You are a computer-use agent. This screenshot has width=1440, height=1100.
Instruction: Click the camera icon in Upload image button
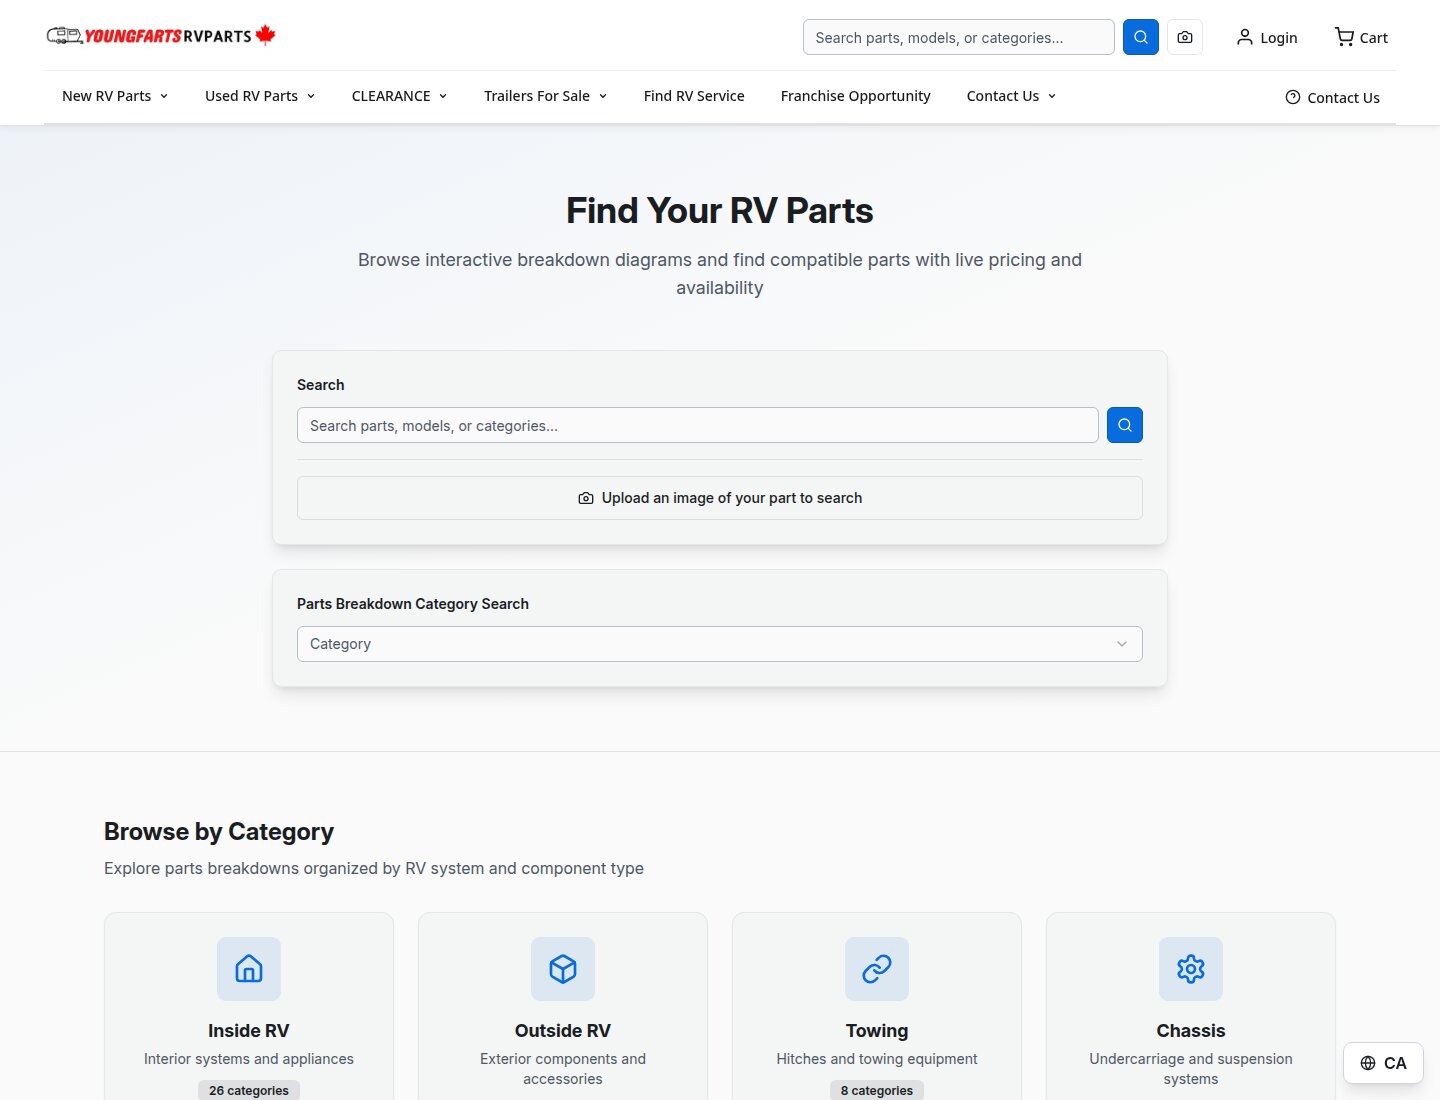pyautogui.click(x=586, y=498)
